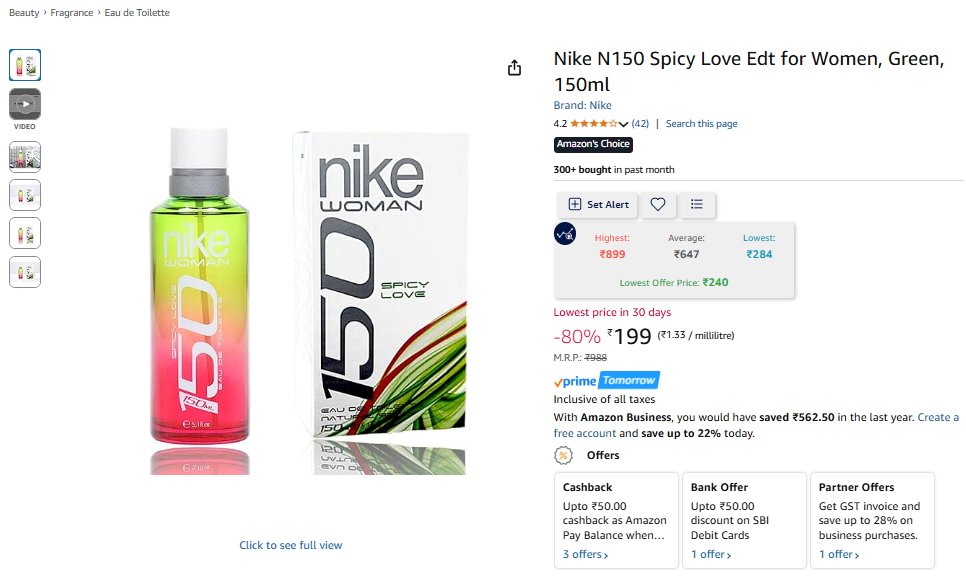966x579 pixels.
Task: Click the Amazon's Choice badge
Action: coord(593,144)
